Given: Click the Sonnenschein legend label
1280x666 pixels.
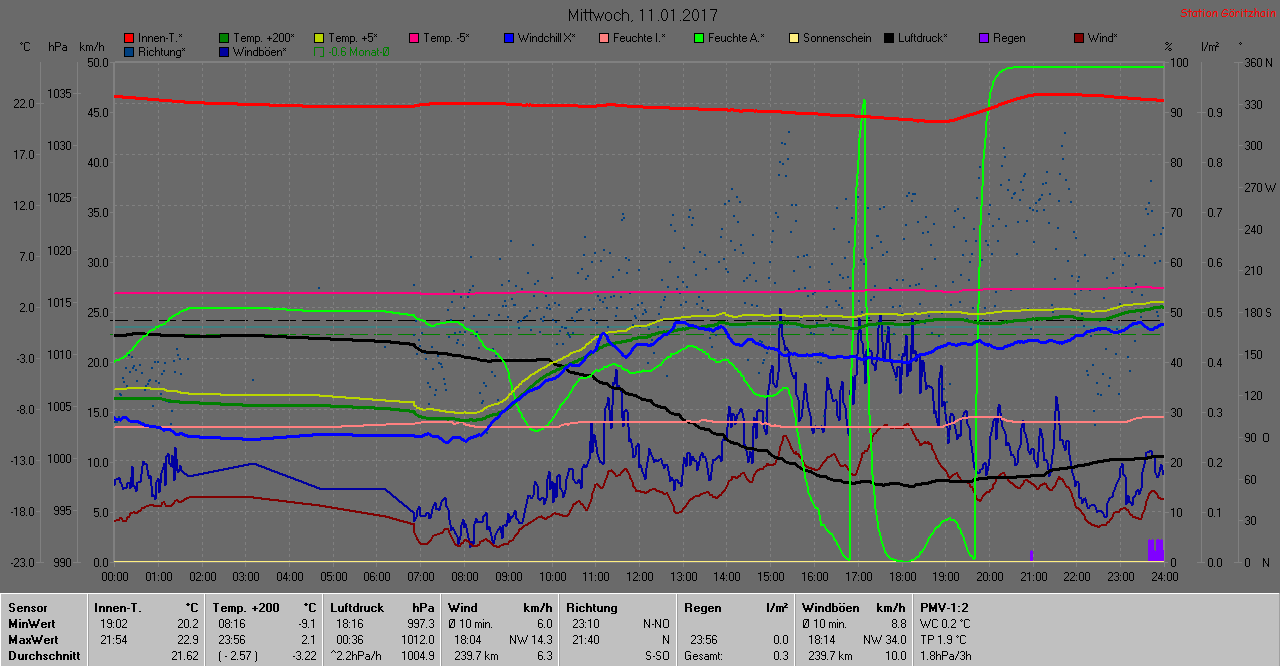Looking at the screenshot, I should point(838,38).
